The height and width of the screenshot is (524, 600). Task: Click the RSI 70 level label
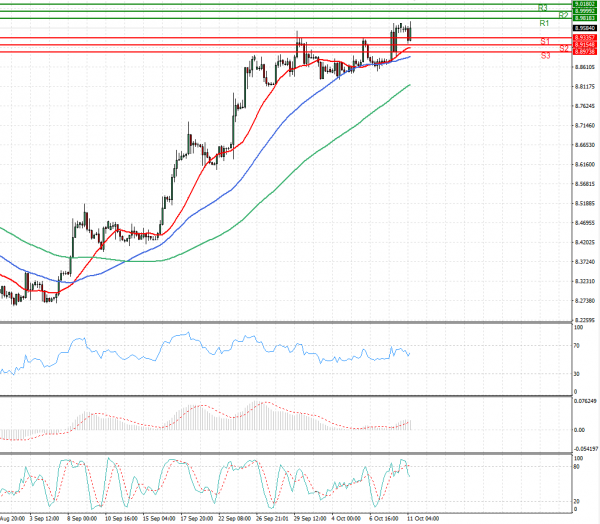(577, 346)
